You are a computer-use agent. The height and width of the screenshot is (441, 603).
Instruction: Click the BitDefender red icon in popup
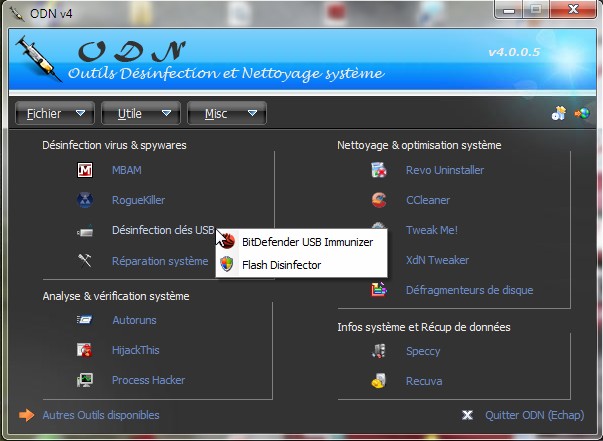point(228,241)
